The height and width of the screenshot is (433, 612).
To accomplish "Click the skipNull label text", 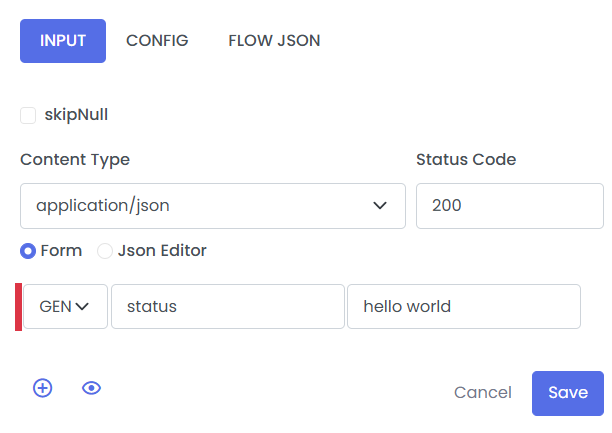I will [x=76, y=115].
